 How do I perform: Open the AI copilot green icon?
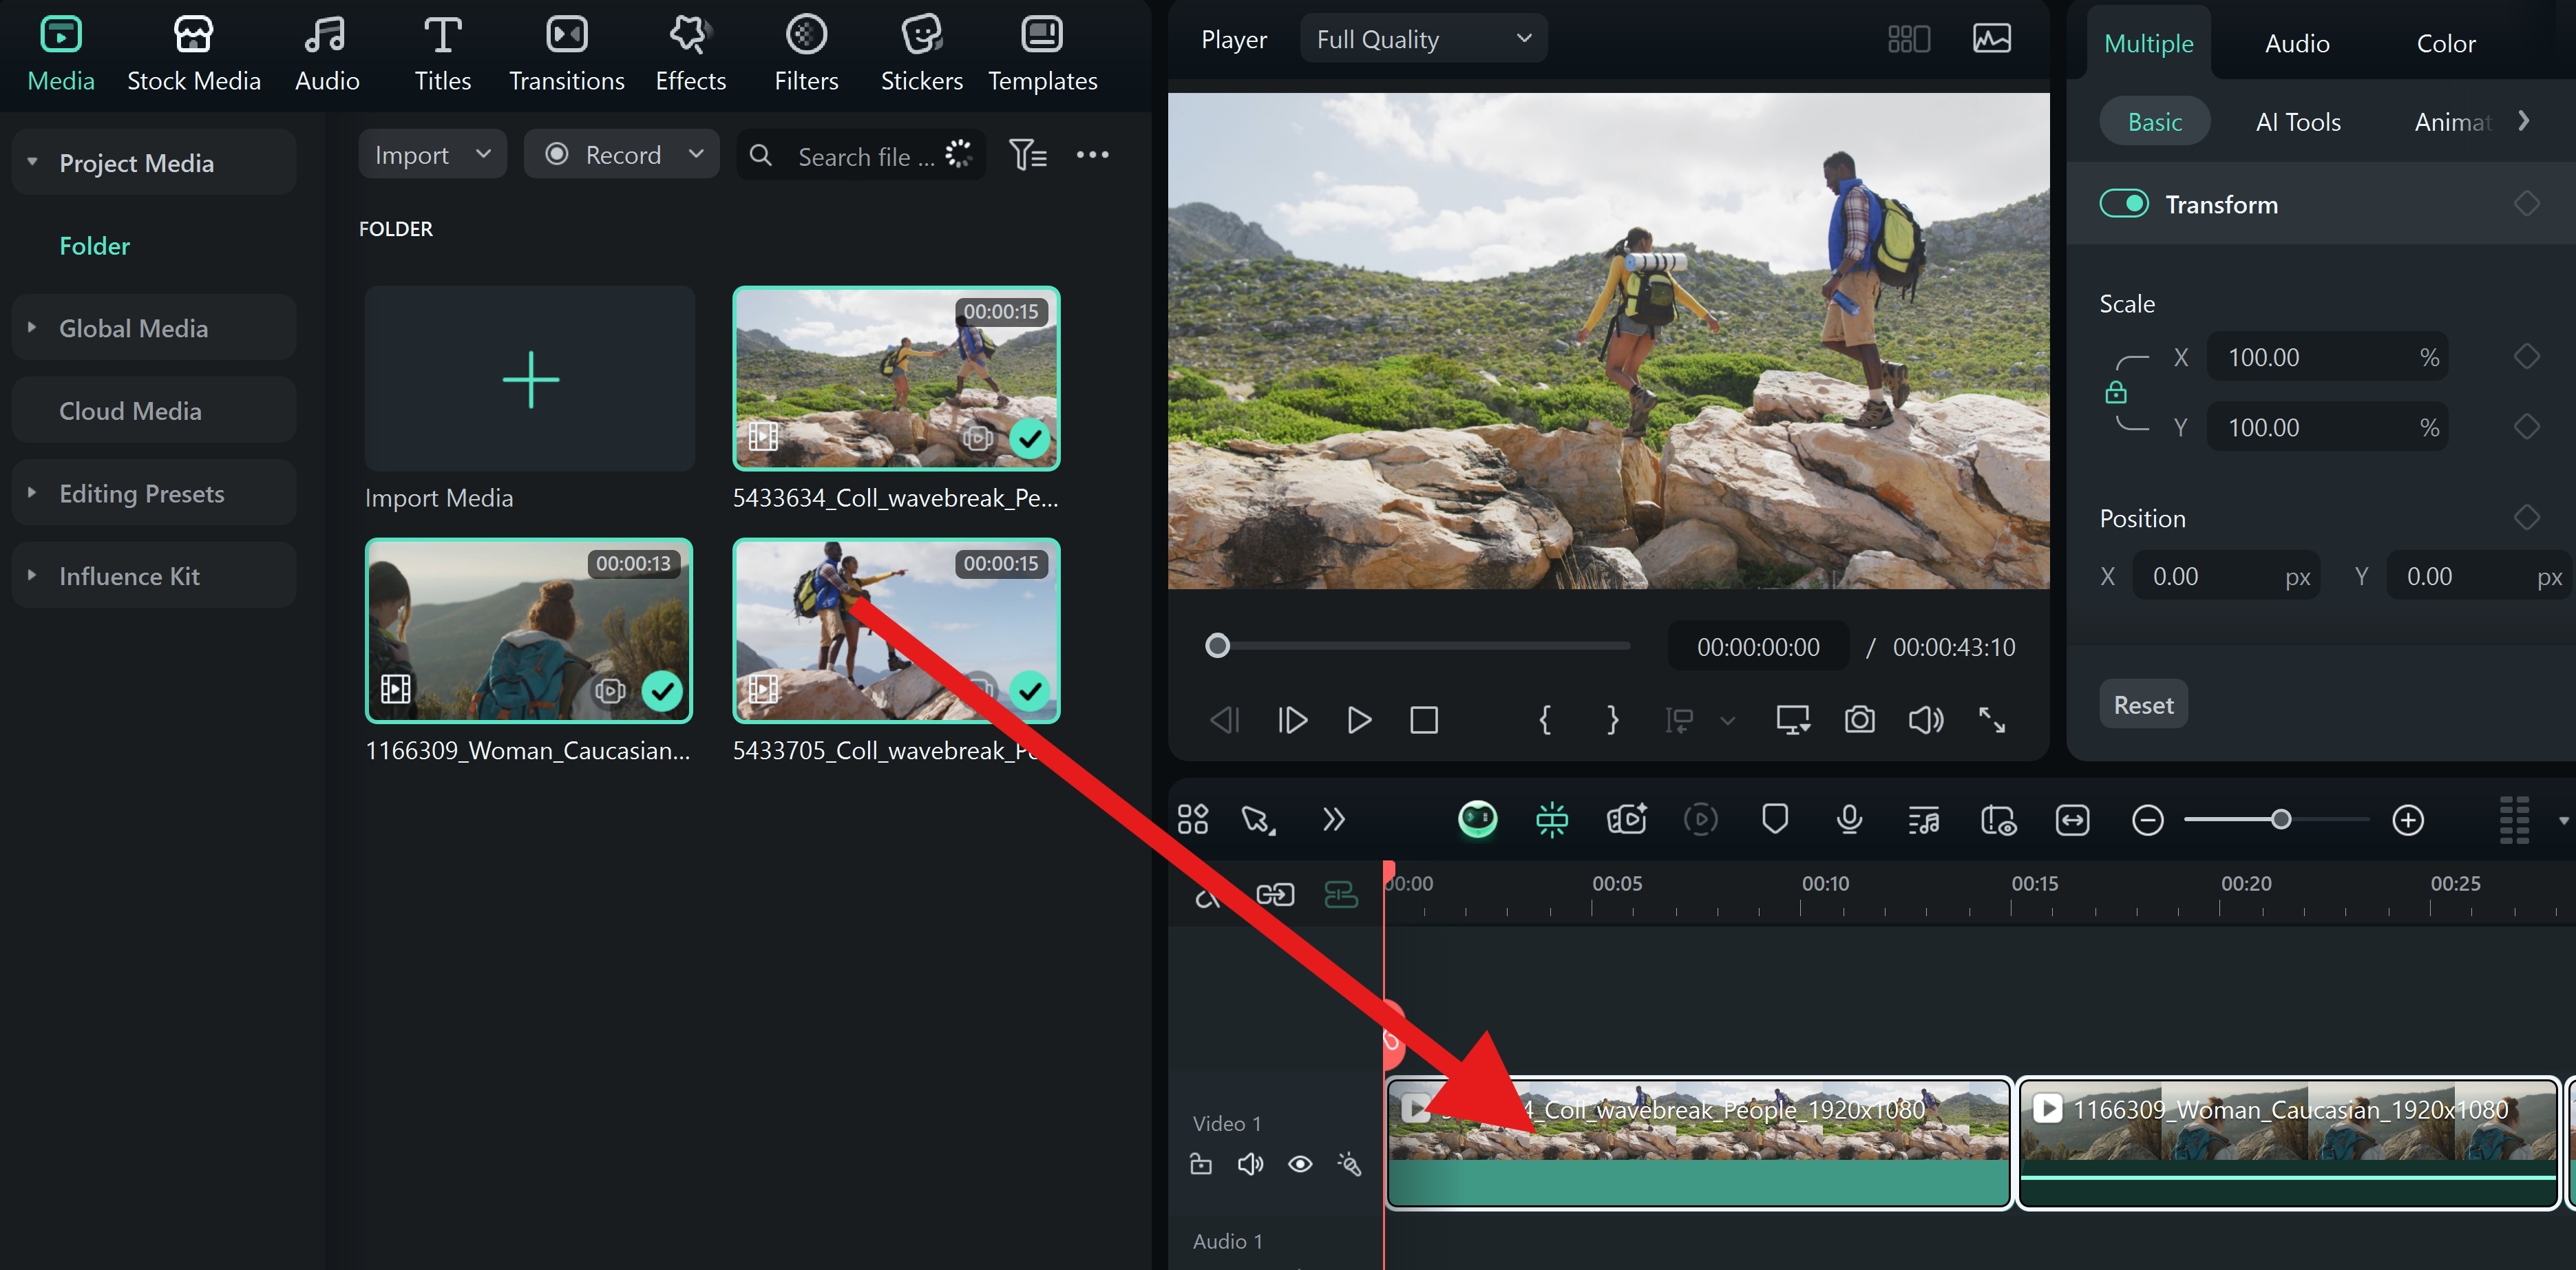(1477, 819)
